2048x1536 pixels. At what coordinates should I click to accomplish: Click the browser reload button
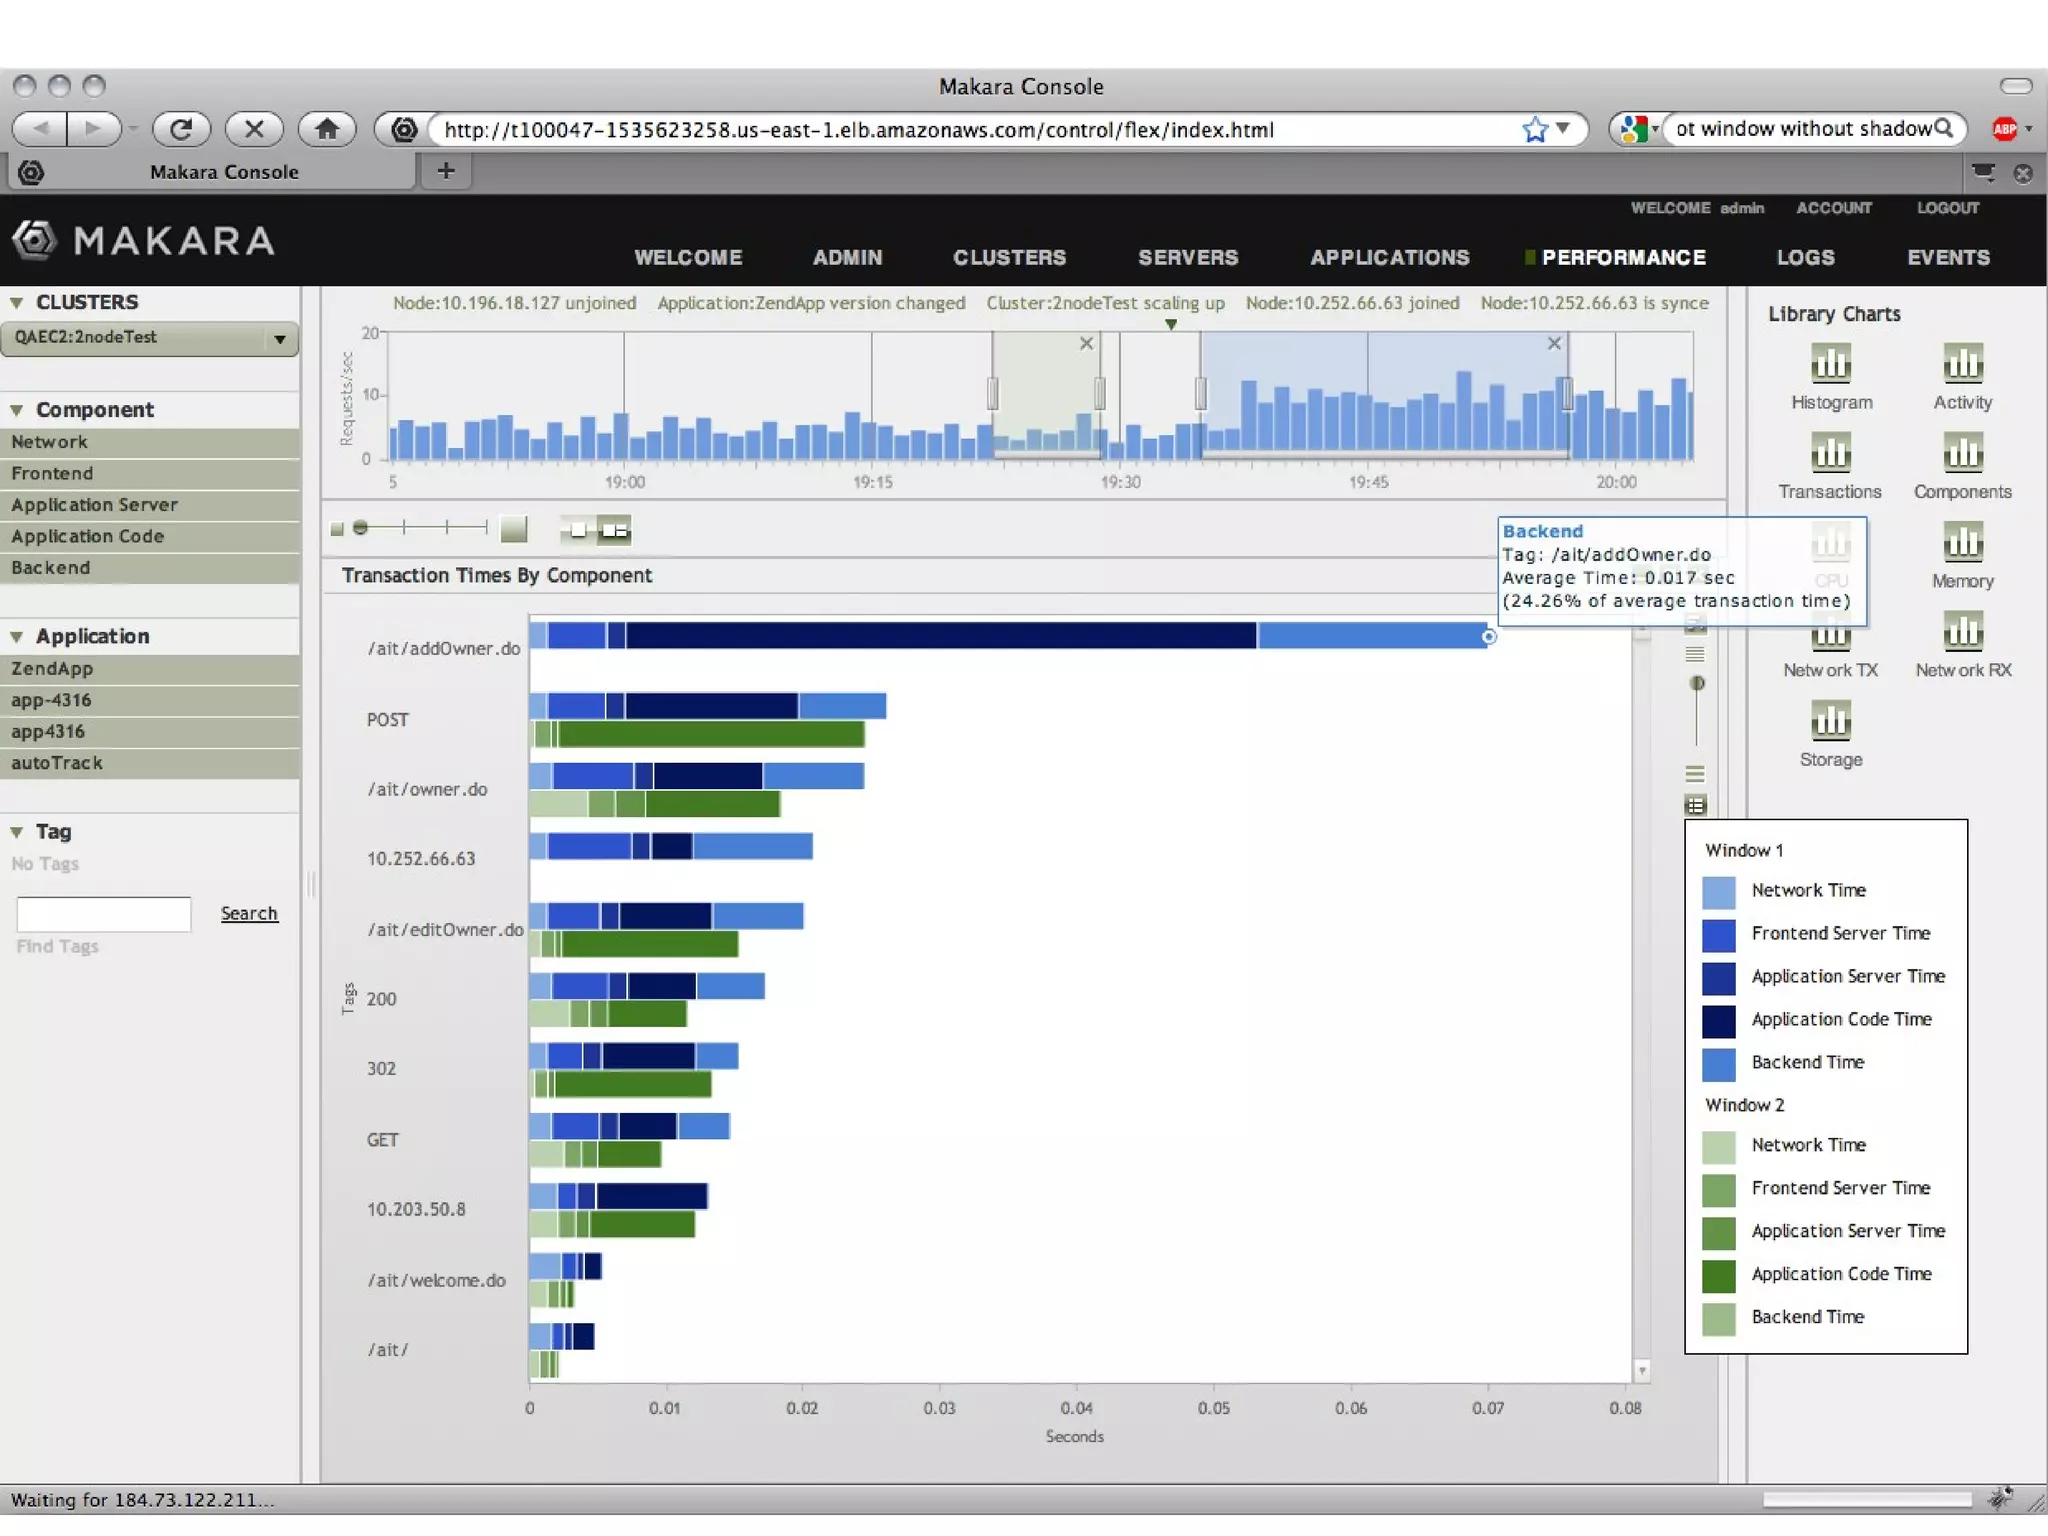(181, 129)
